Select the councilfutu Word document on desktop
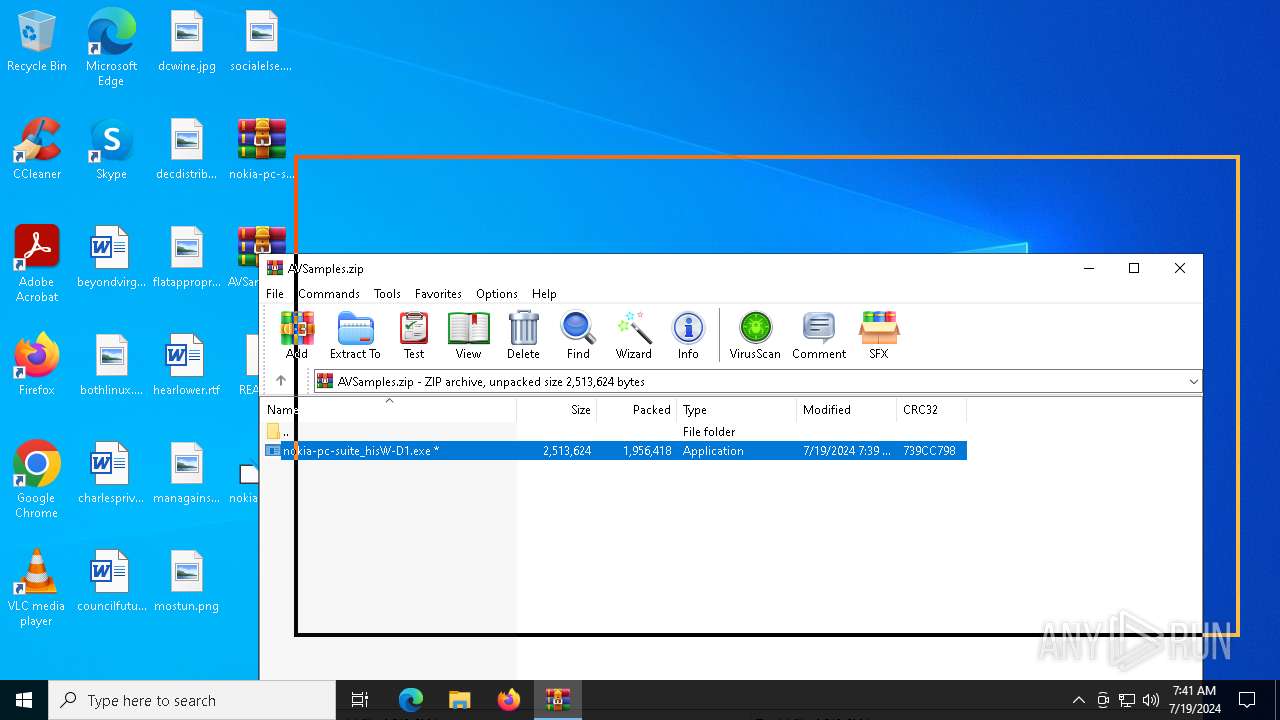 [111, 581]
